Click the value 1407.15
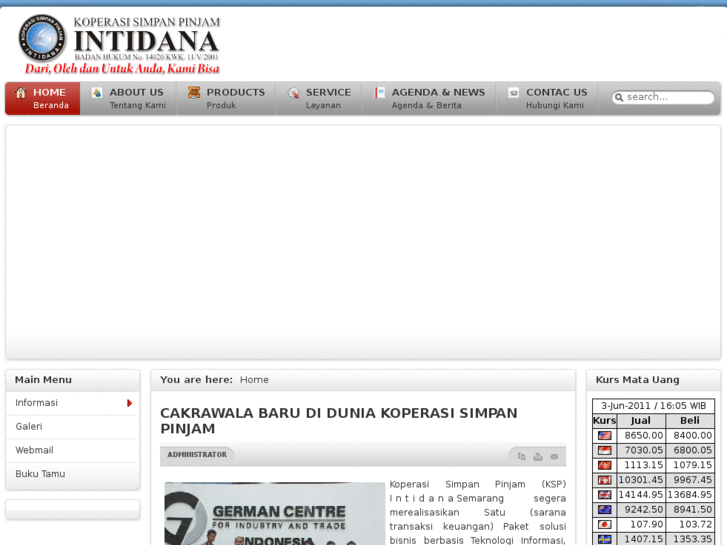The height and width of the screenshot is (545, 727). tap(644, 539)
